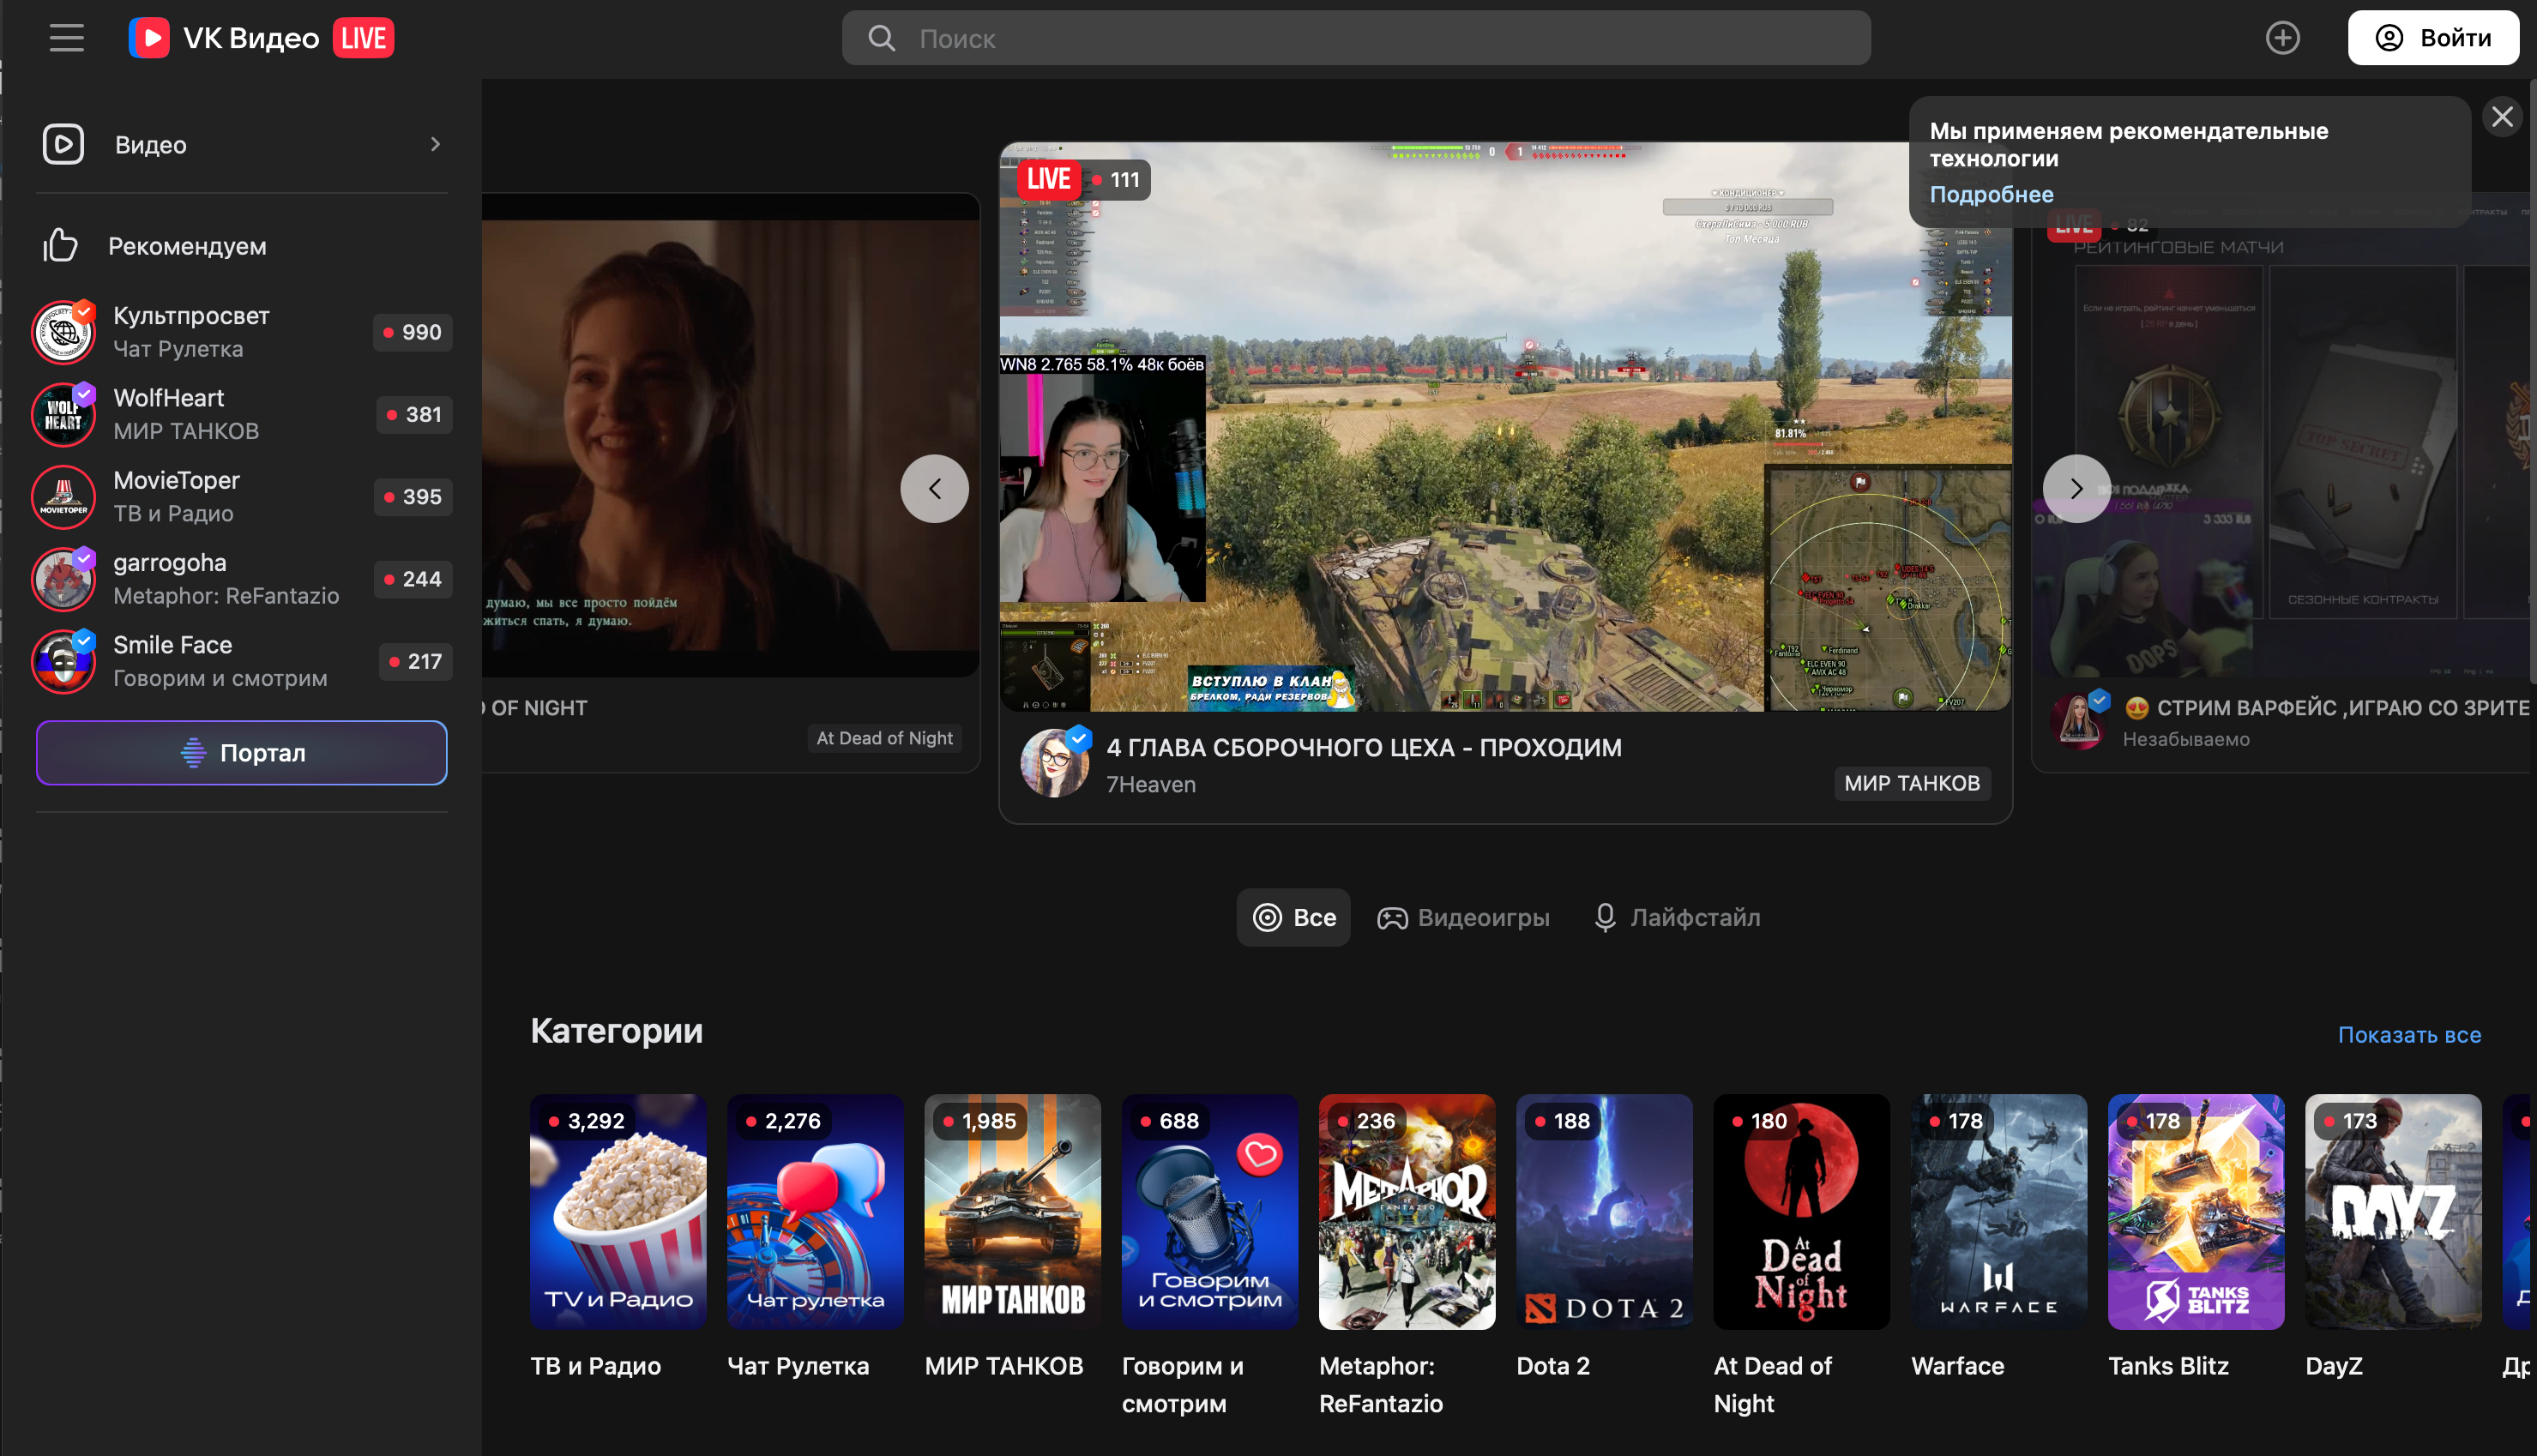Go to previous carousel stream
The image size is (2537, 1456).
934,489
